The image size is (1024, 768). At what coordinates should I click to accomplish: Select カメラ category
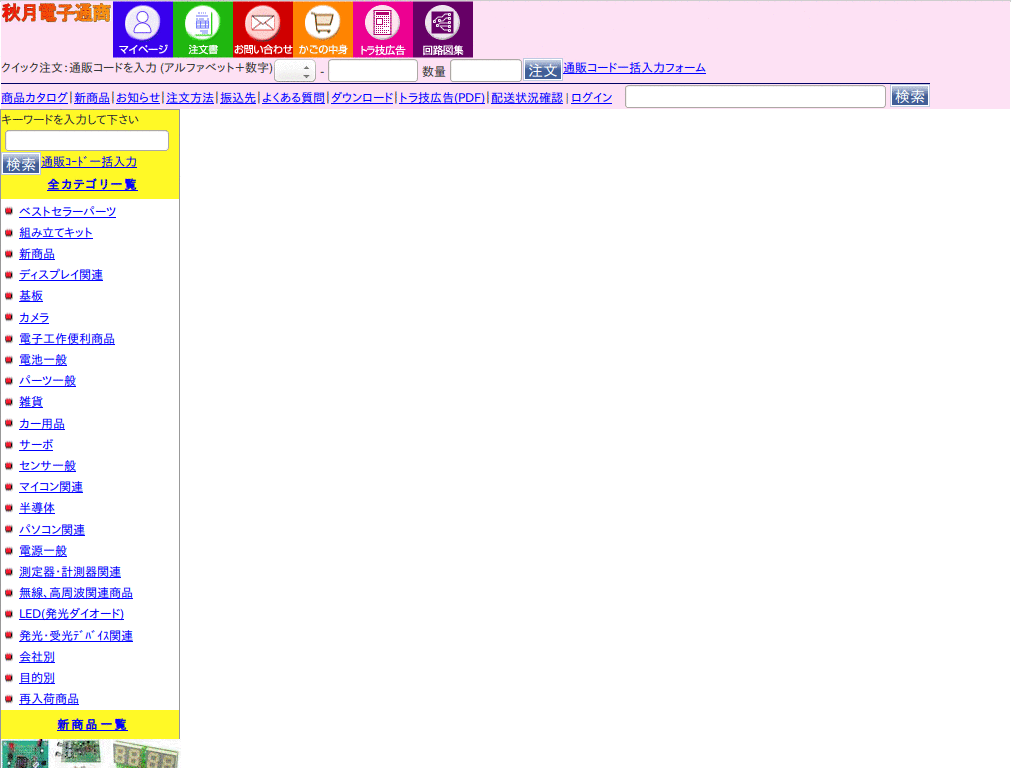[35, 317]
